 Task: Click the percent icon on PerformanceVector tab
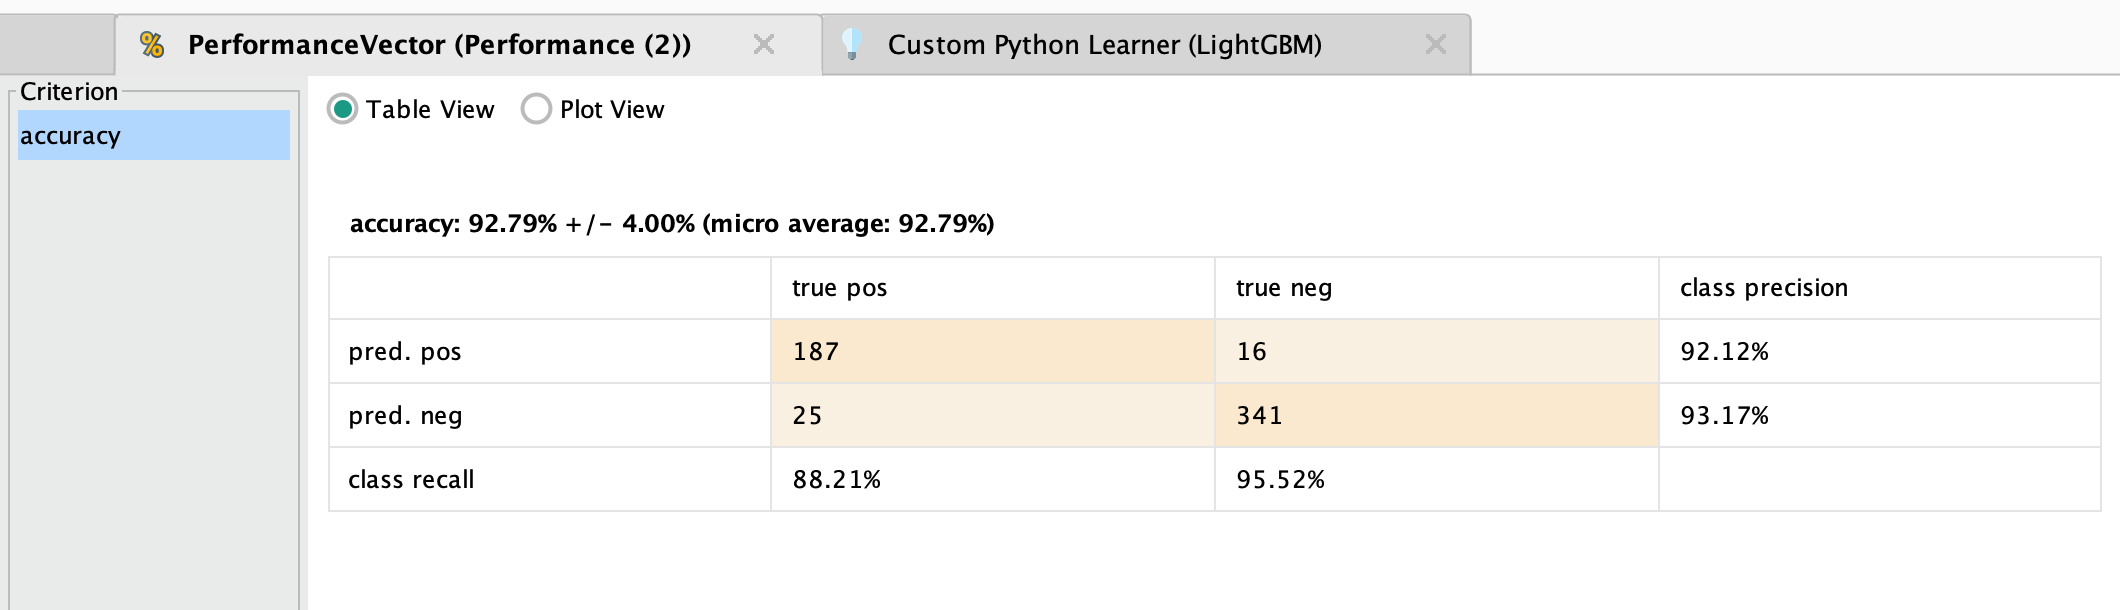[x=152, y=44]
